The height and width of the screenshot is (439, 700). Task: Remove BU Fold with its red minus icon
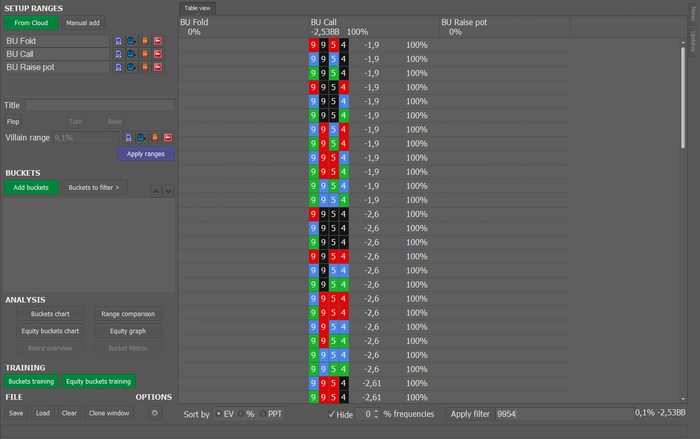click(x=158, y=41)
